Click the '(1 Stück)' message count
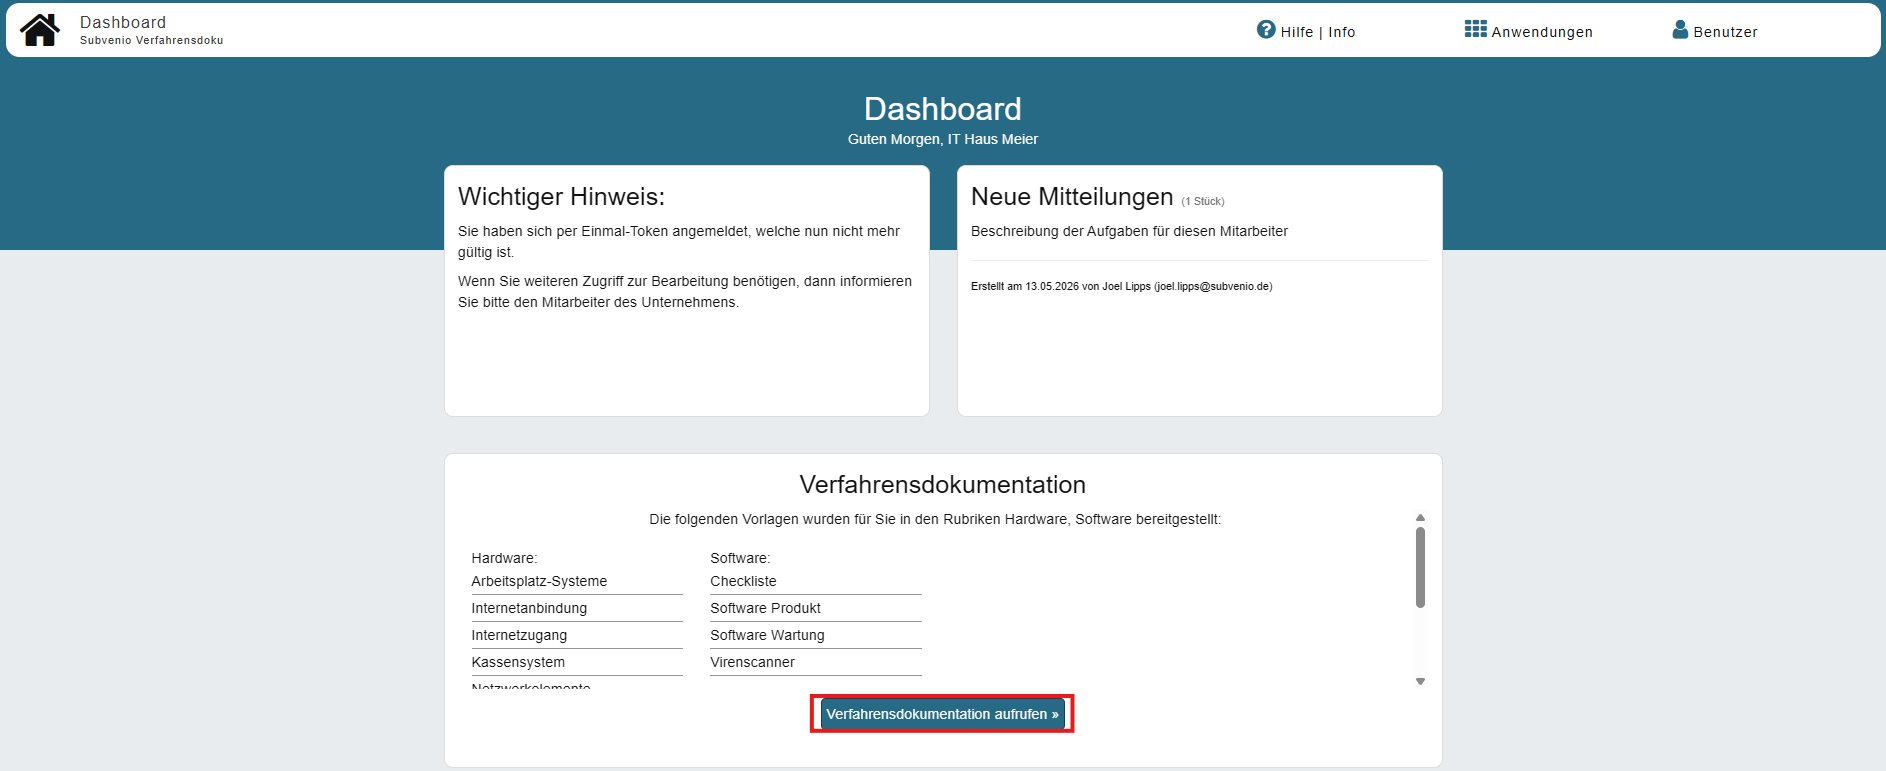The image size is (1886, 771). click(x=1203, y=201)
